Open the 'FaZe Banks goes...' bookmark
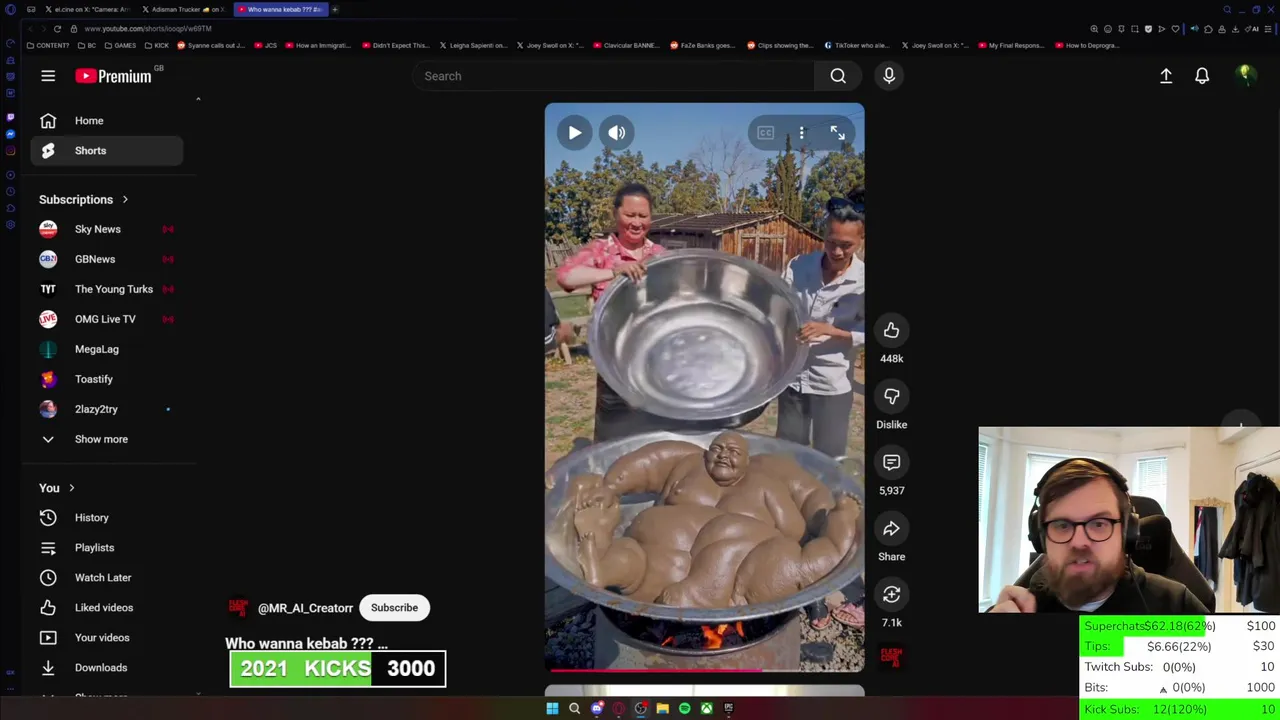1280x720 pixels. [702, 45]
